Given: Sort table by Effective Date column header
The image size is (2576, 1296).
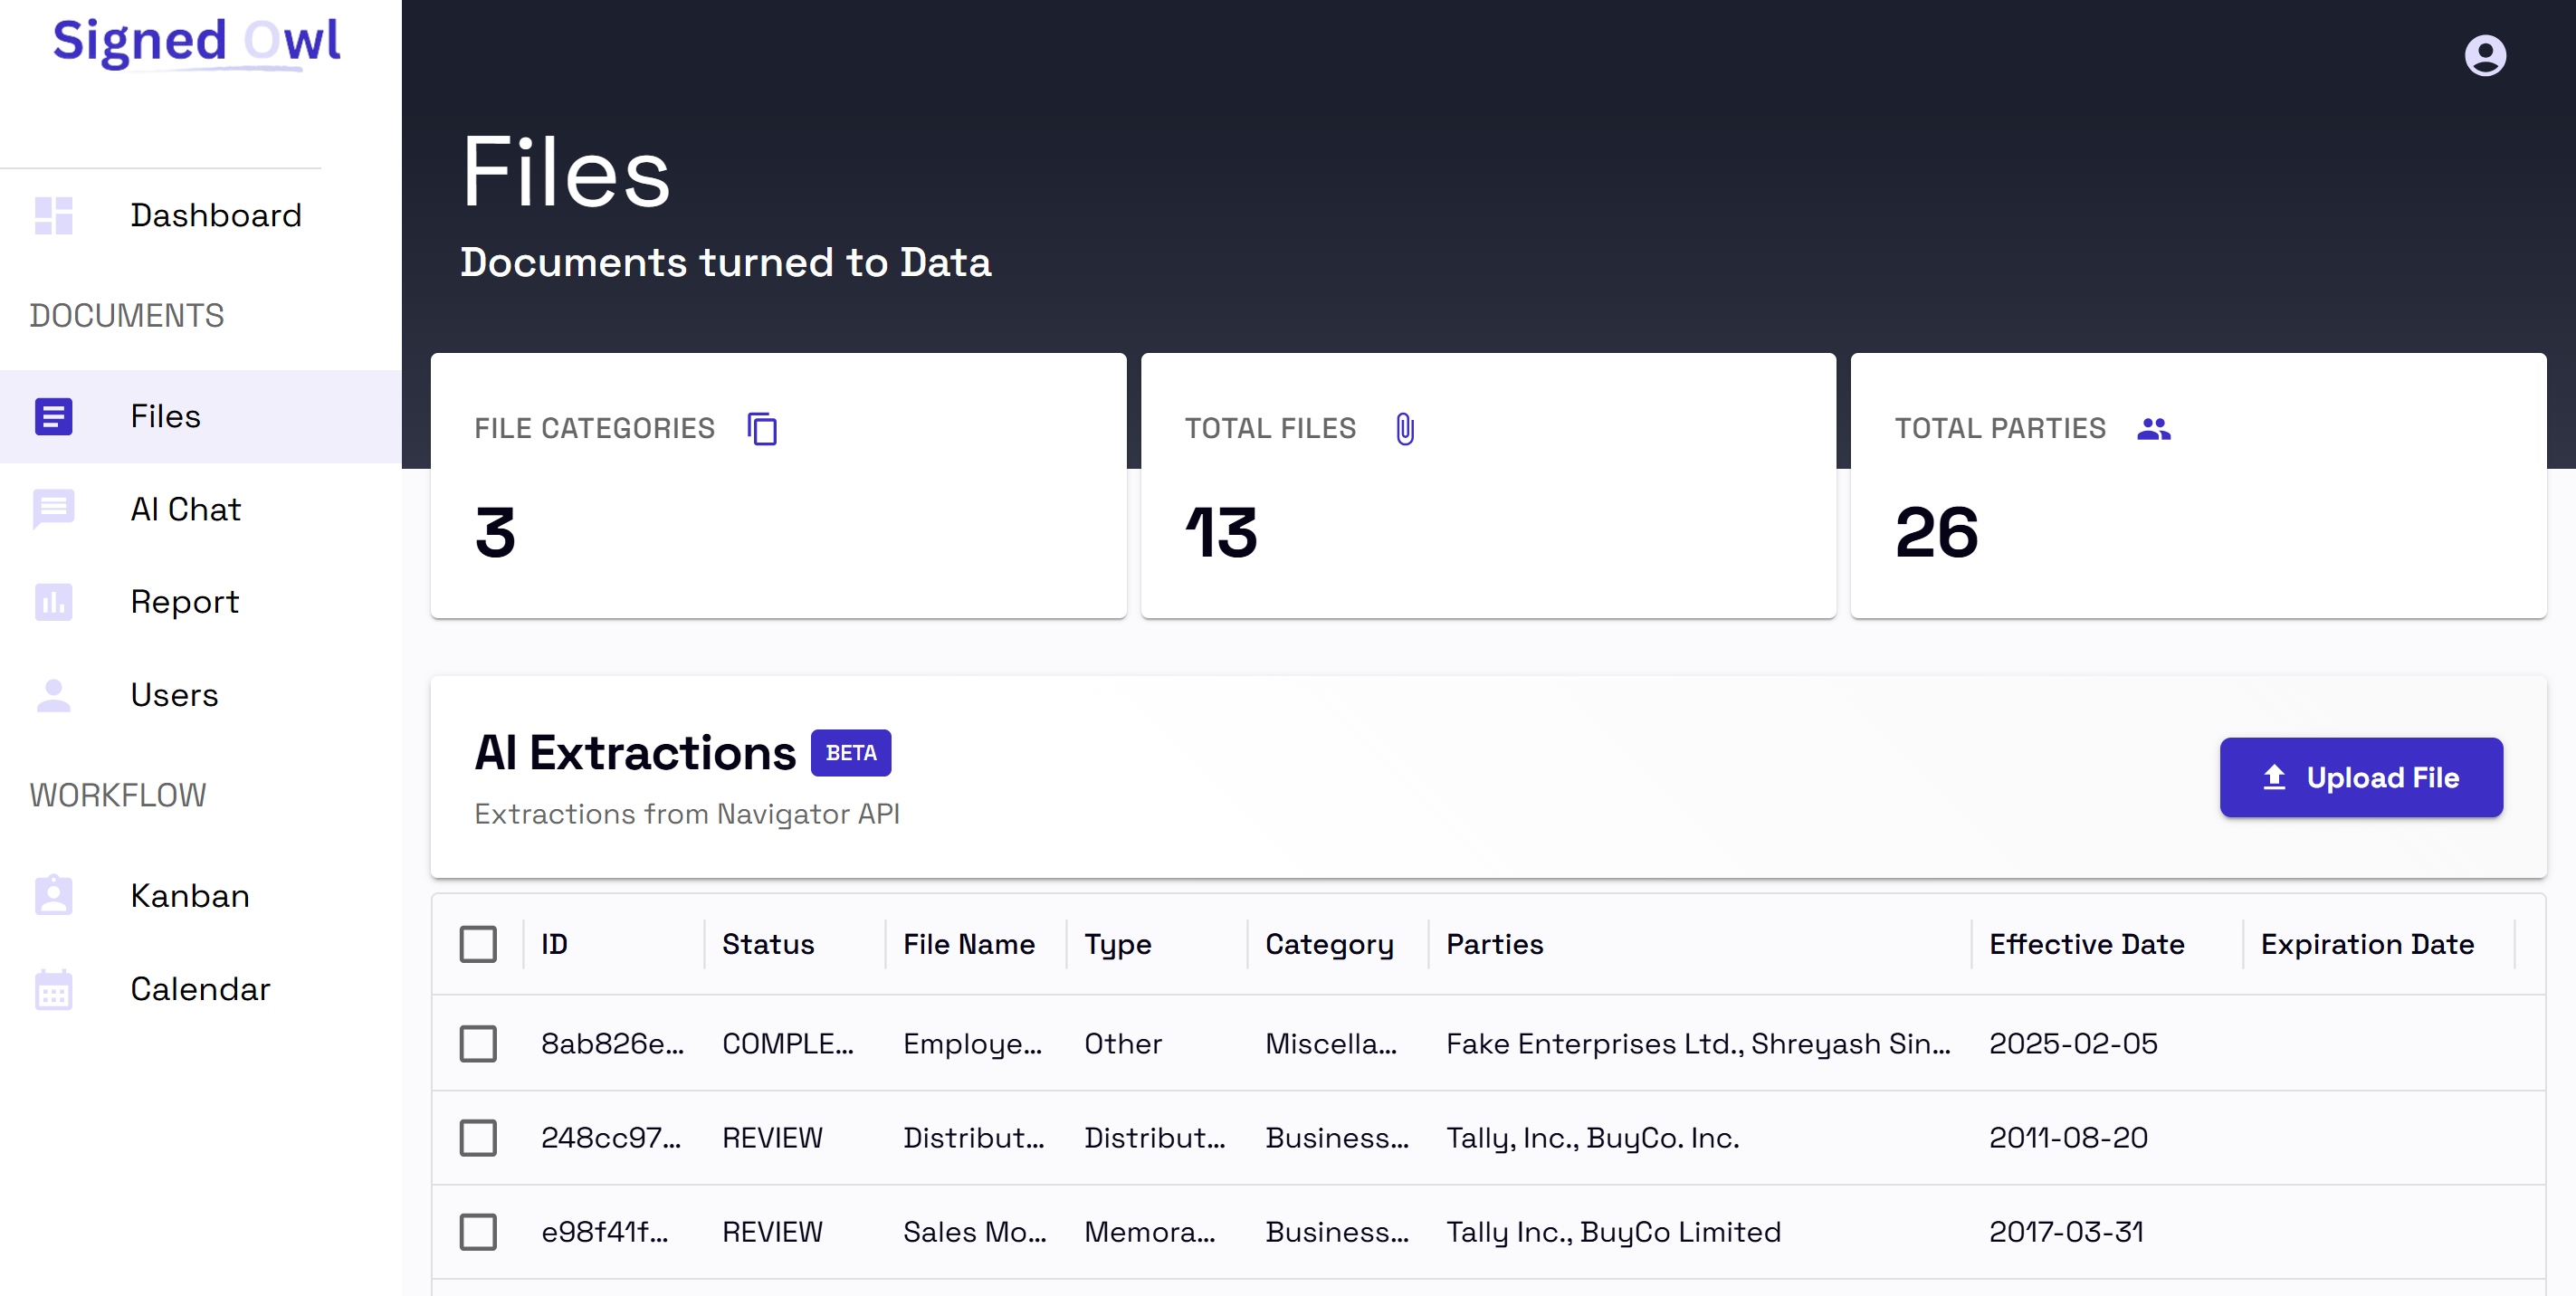Looking at the screenshot, I should coord(2086,944).
